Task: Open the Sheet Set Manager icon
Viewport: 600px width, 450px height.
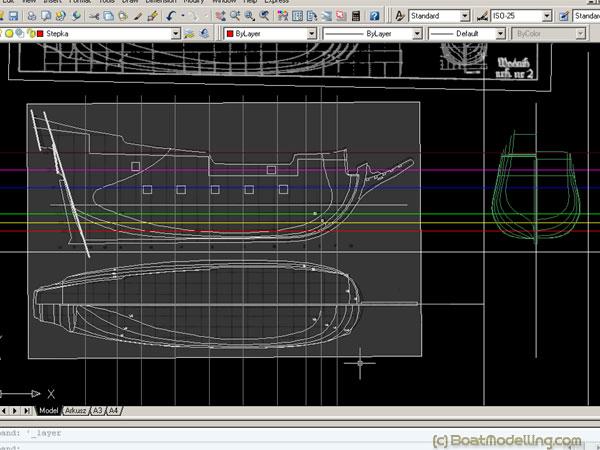Action: [326, 16]
